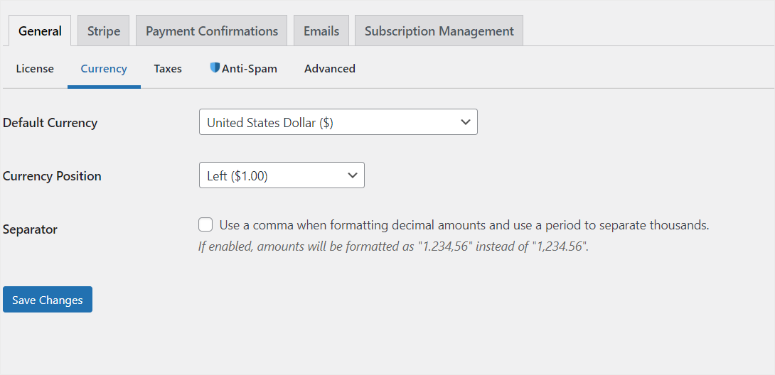
Task: Click the shield icon beside Anti-Spam
Action: click(215, 68)
